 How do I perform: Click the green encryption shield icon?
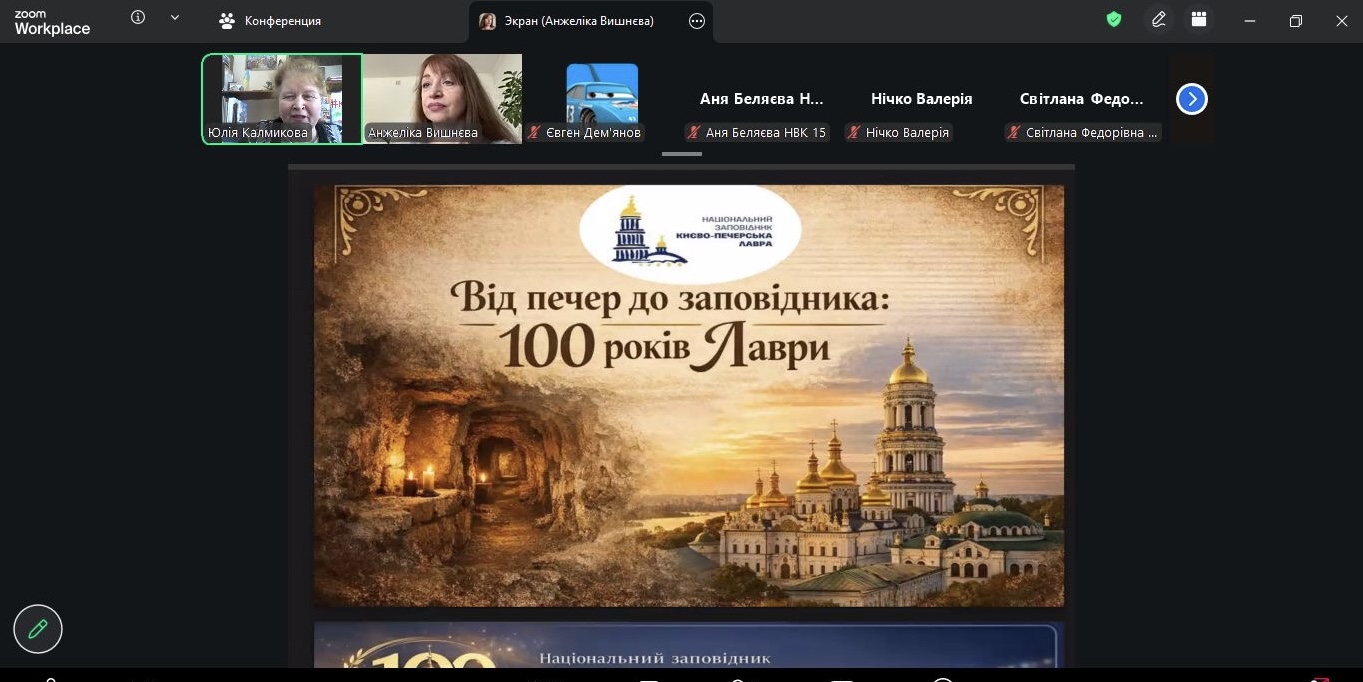coord(1113,19)
